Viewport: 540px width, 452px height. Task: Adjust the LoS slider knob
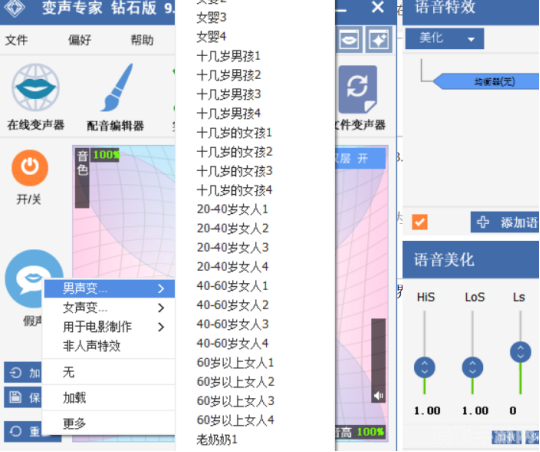(x=472, y=367)
